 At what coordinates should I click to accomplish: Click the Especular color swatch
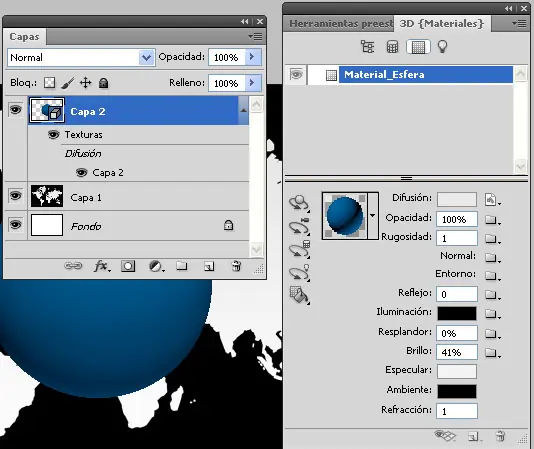[457, 371]
